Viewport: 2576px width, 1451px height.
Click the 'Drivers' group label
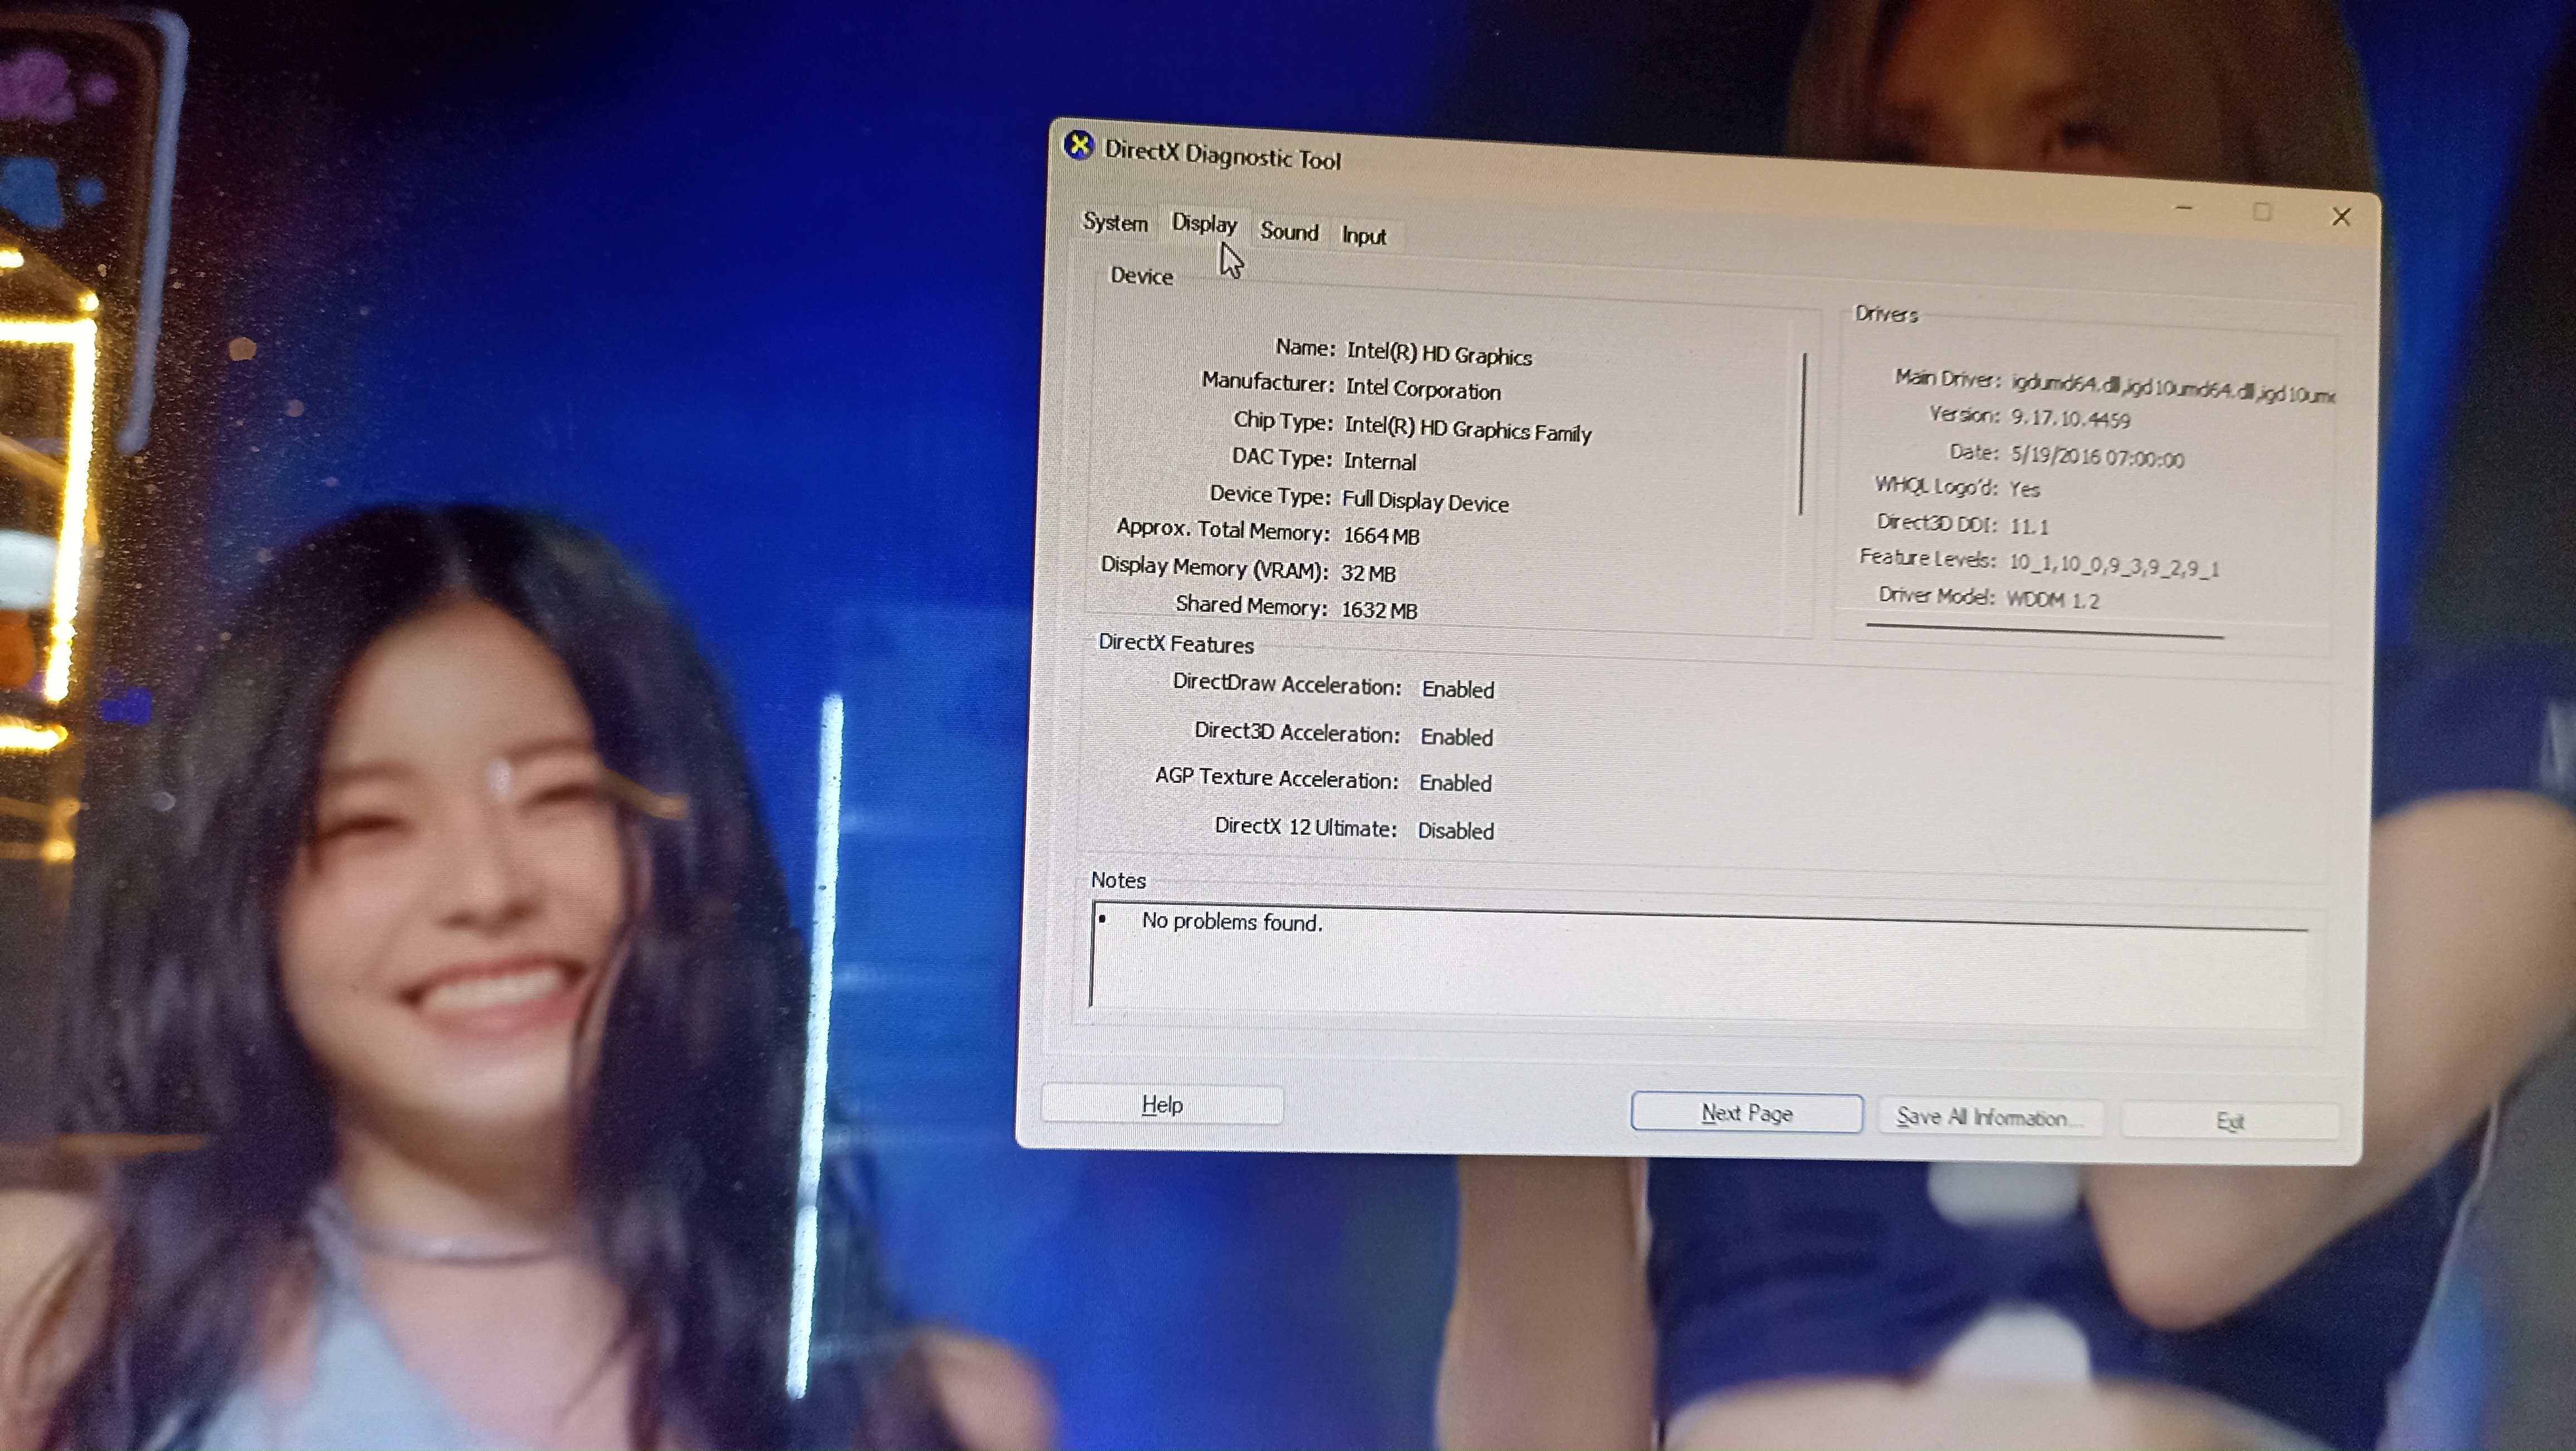[1886, 314]
